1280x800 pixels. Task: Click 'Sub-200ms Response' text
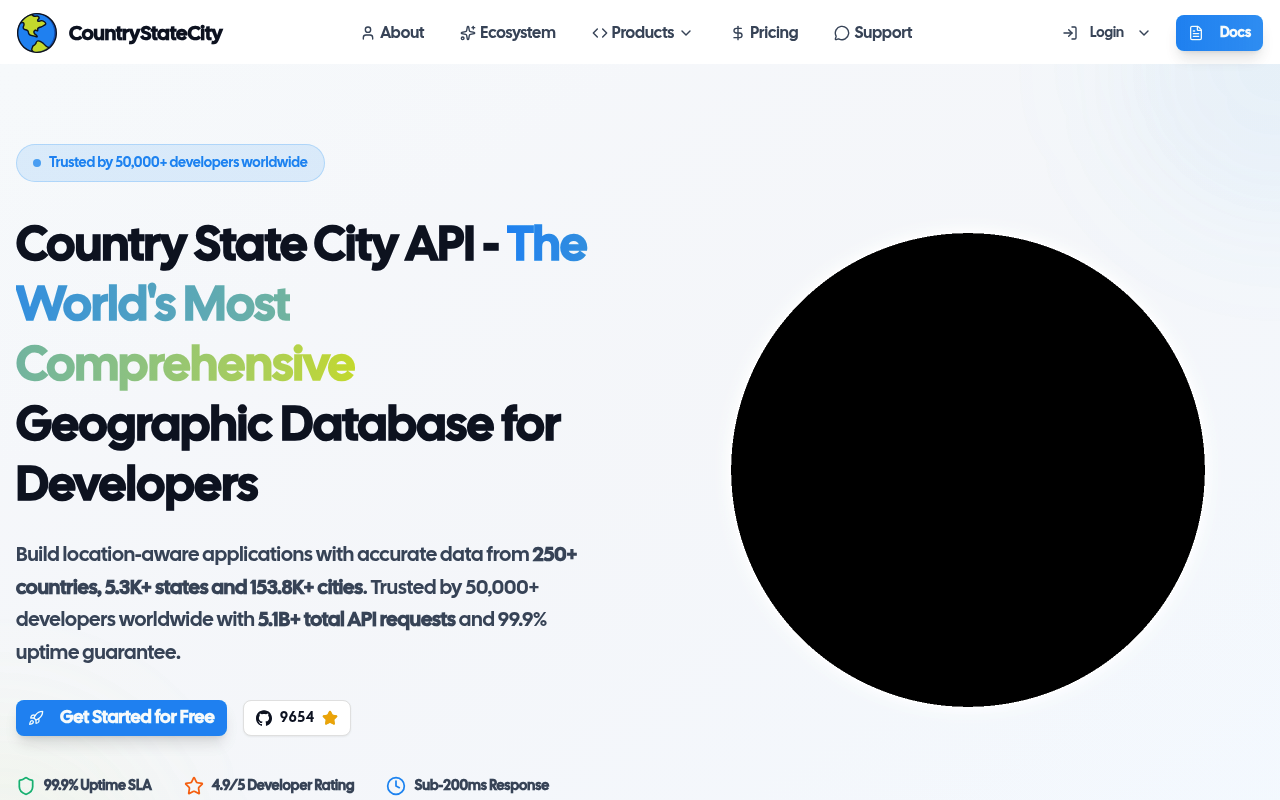481,786
